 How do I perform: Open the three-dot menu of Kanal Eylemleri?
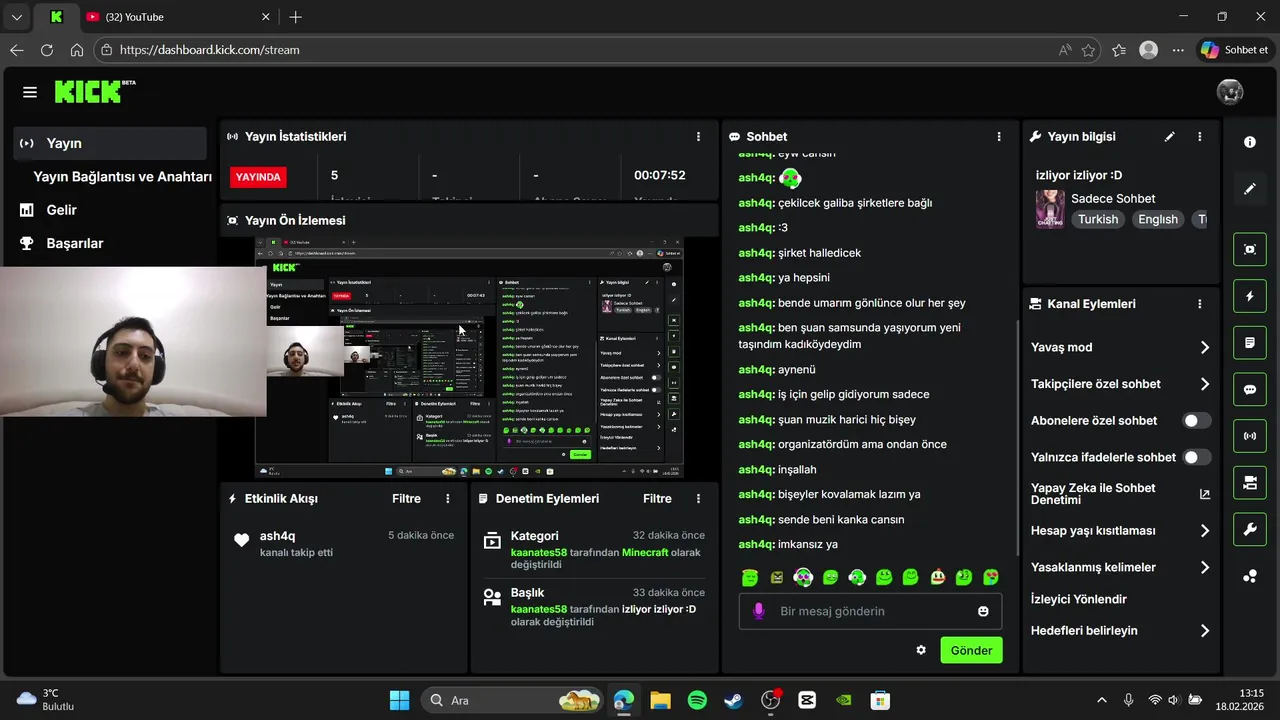pyautogui.click(x=1200, y=304)
